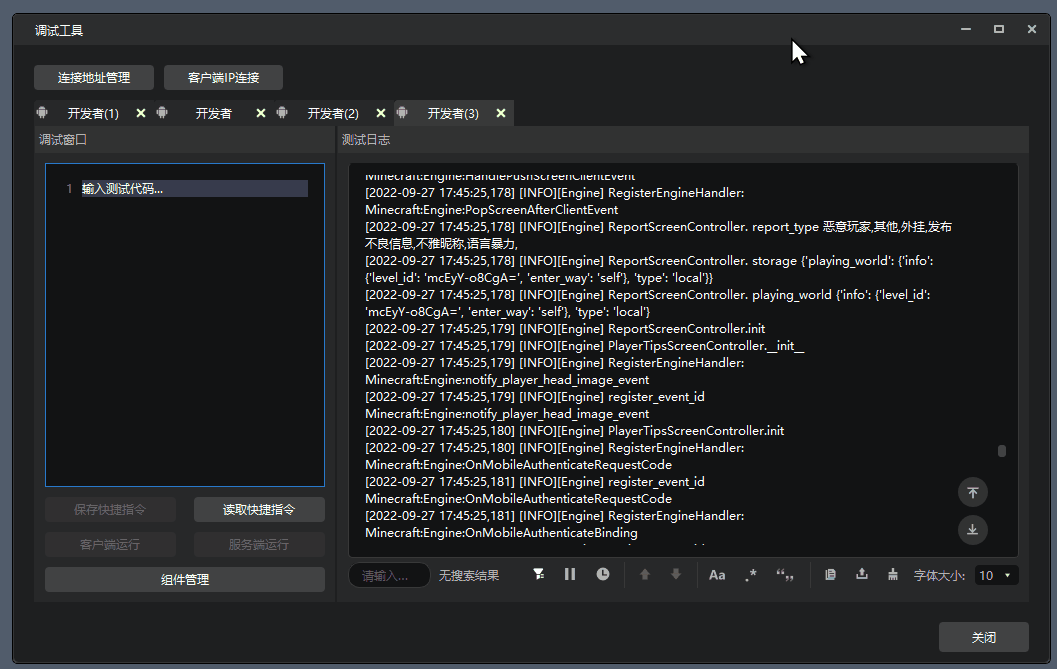Click the export log icon

point(862,575)
